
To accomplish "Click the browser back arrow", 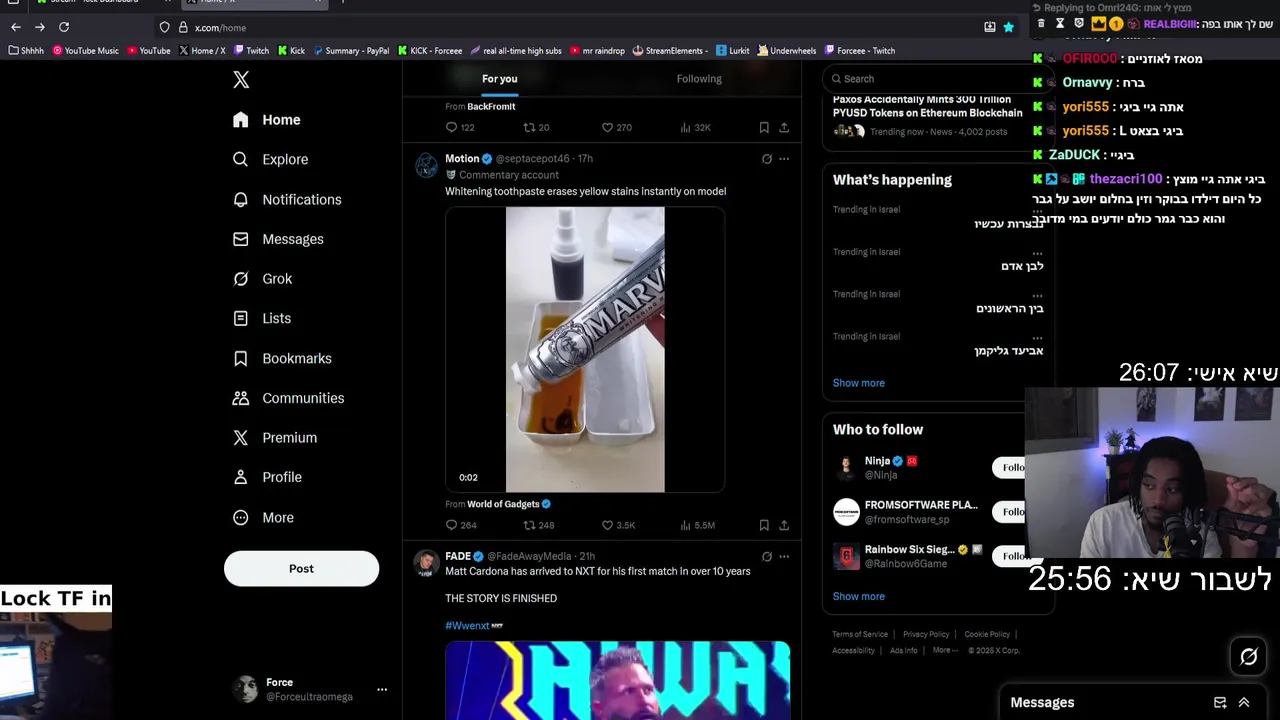I will pyautogui.click(x=15, y=27).
